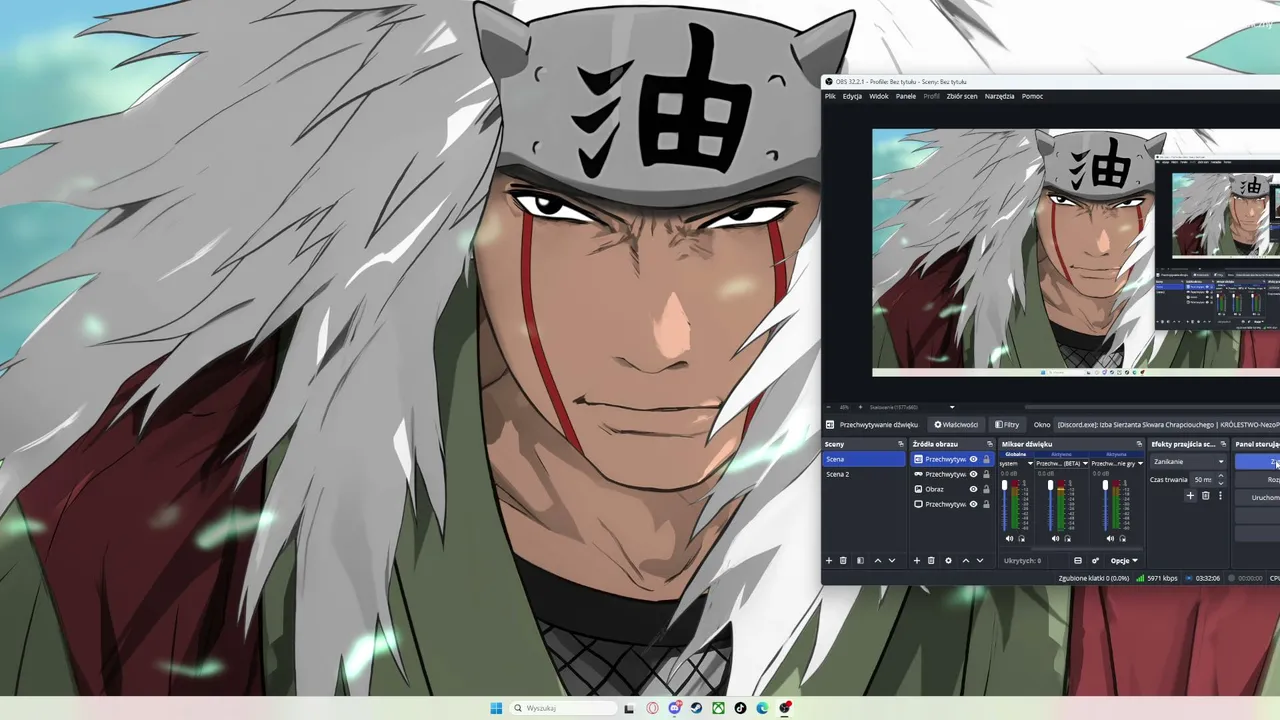The height and width of the screenshot is (720, 1280).
Task: Undock the Mikser dźwięku panel
Action: [x=1139, y=444]
